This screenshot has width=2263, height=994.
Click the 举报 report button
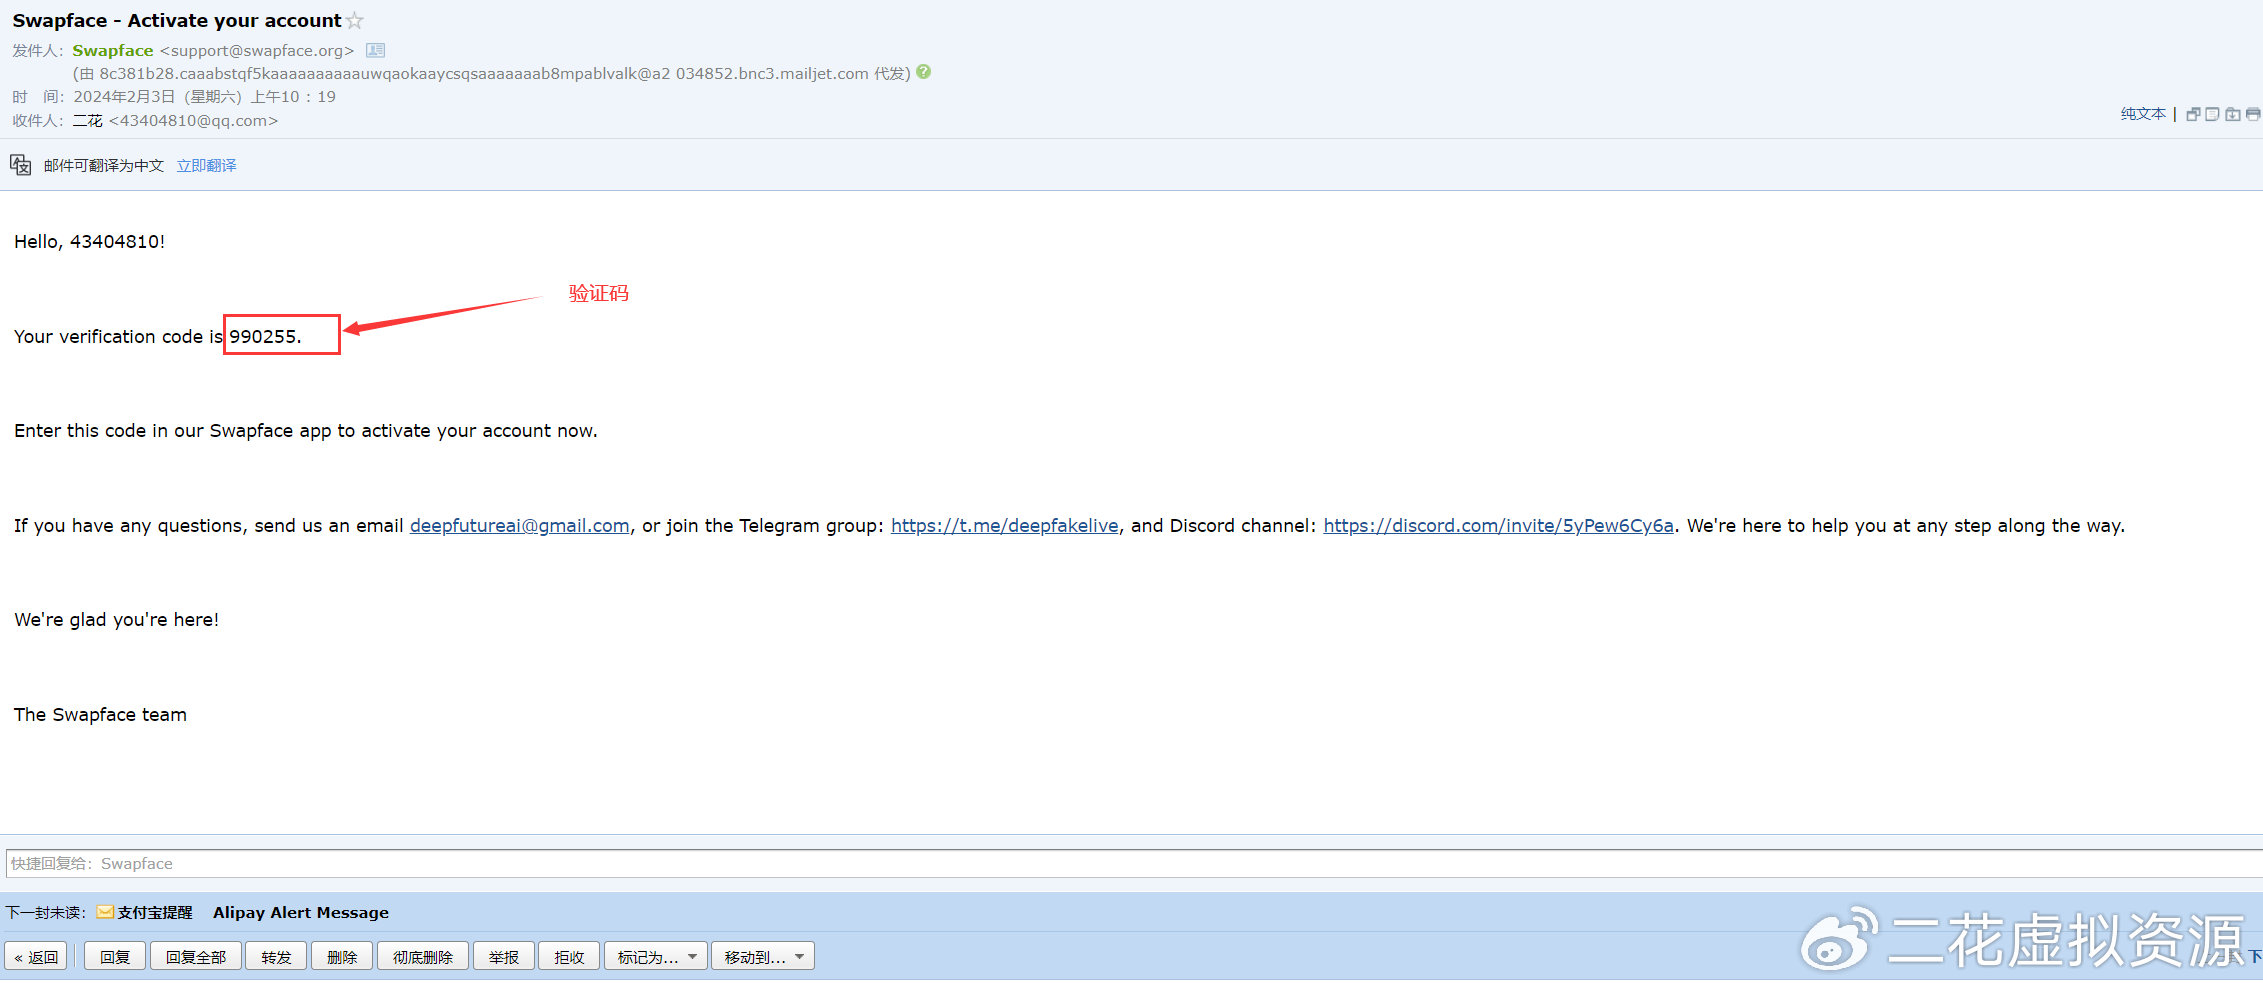(x=504, y=957)
